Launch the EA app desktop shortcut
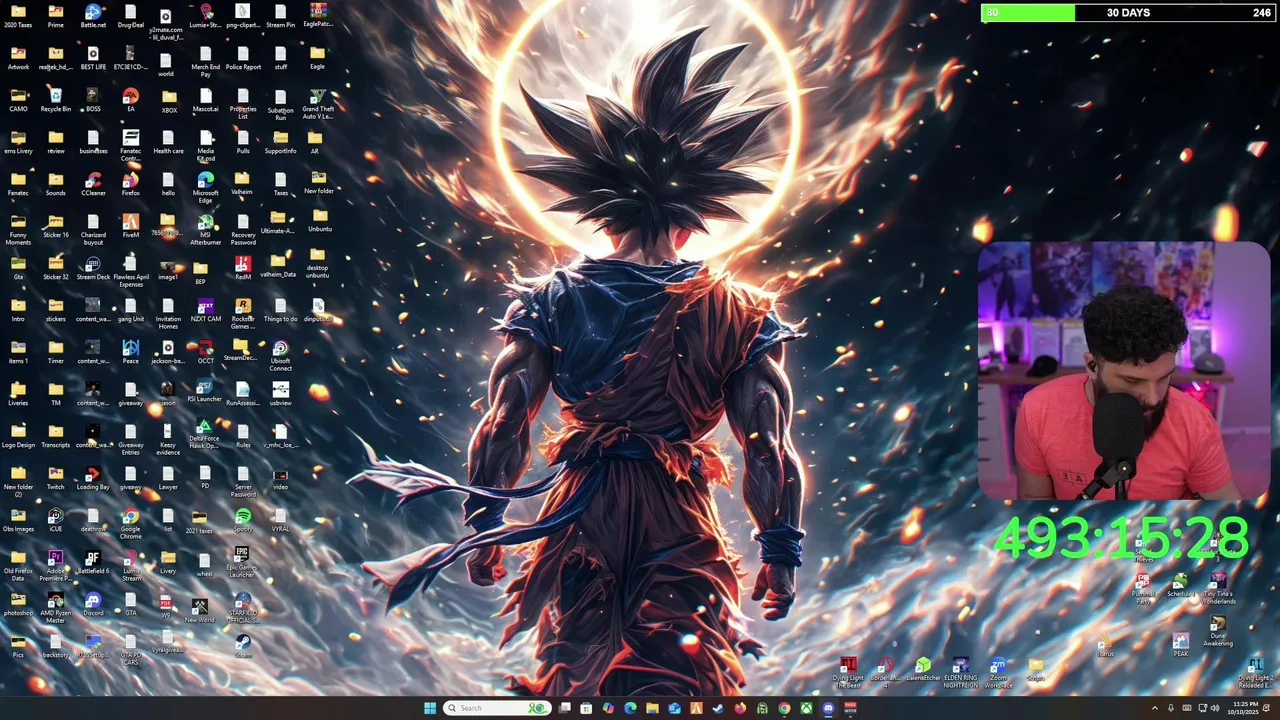 130,100
